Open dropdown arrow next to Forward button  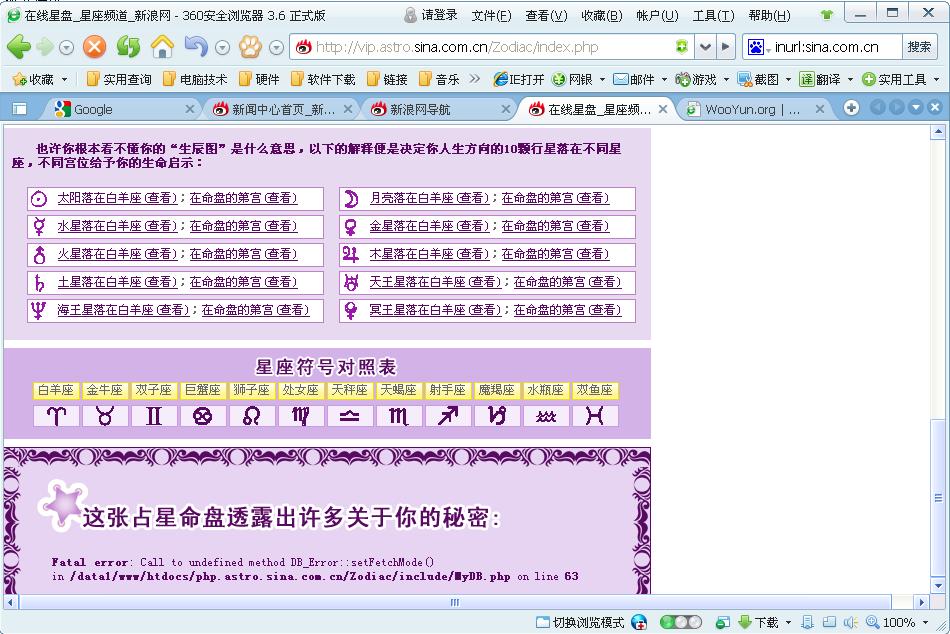67,48
